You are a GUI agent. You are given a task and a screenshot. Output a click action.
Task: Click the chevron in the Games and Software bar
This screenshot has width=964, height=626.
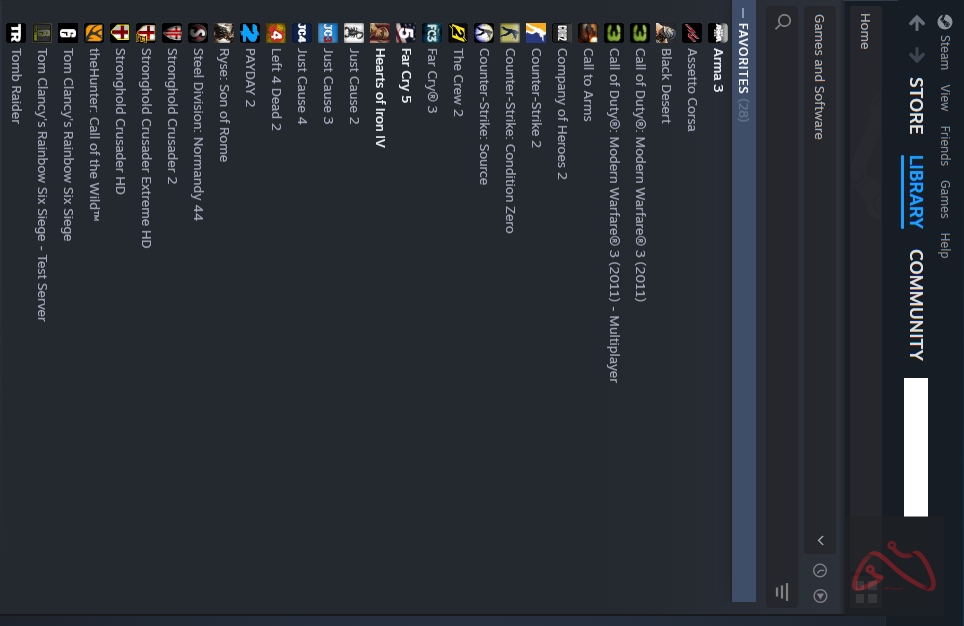pyautogui.click(x=820, y=540)
